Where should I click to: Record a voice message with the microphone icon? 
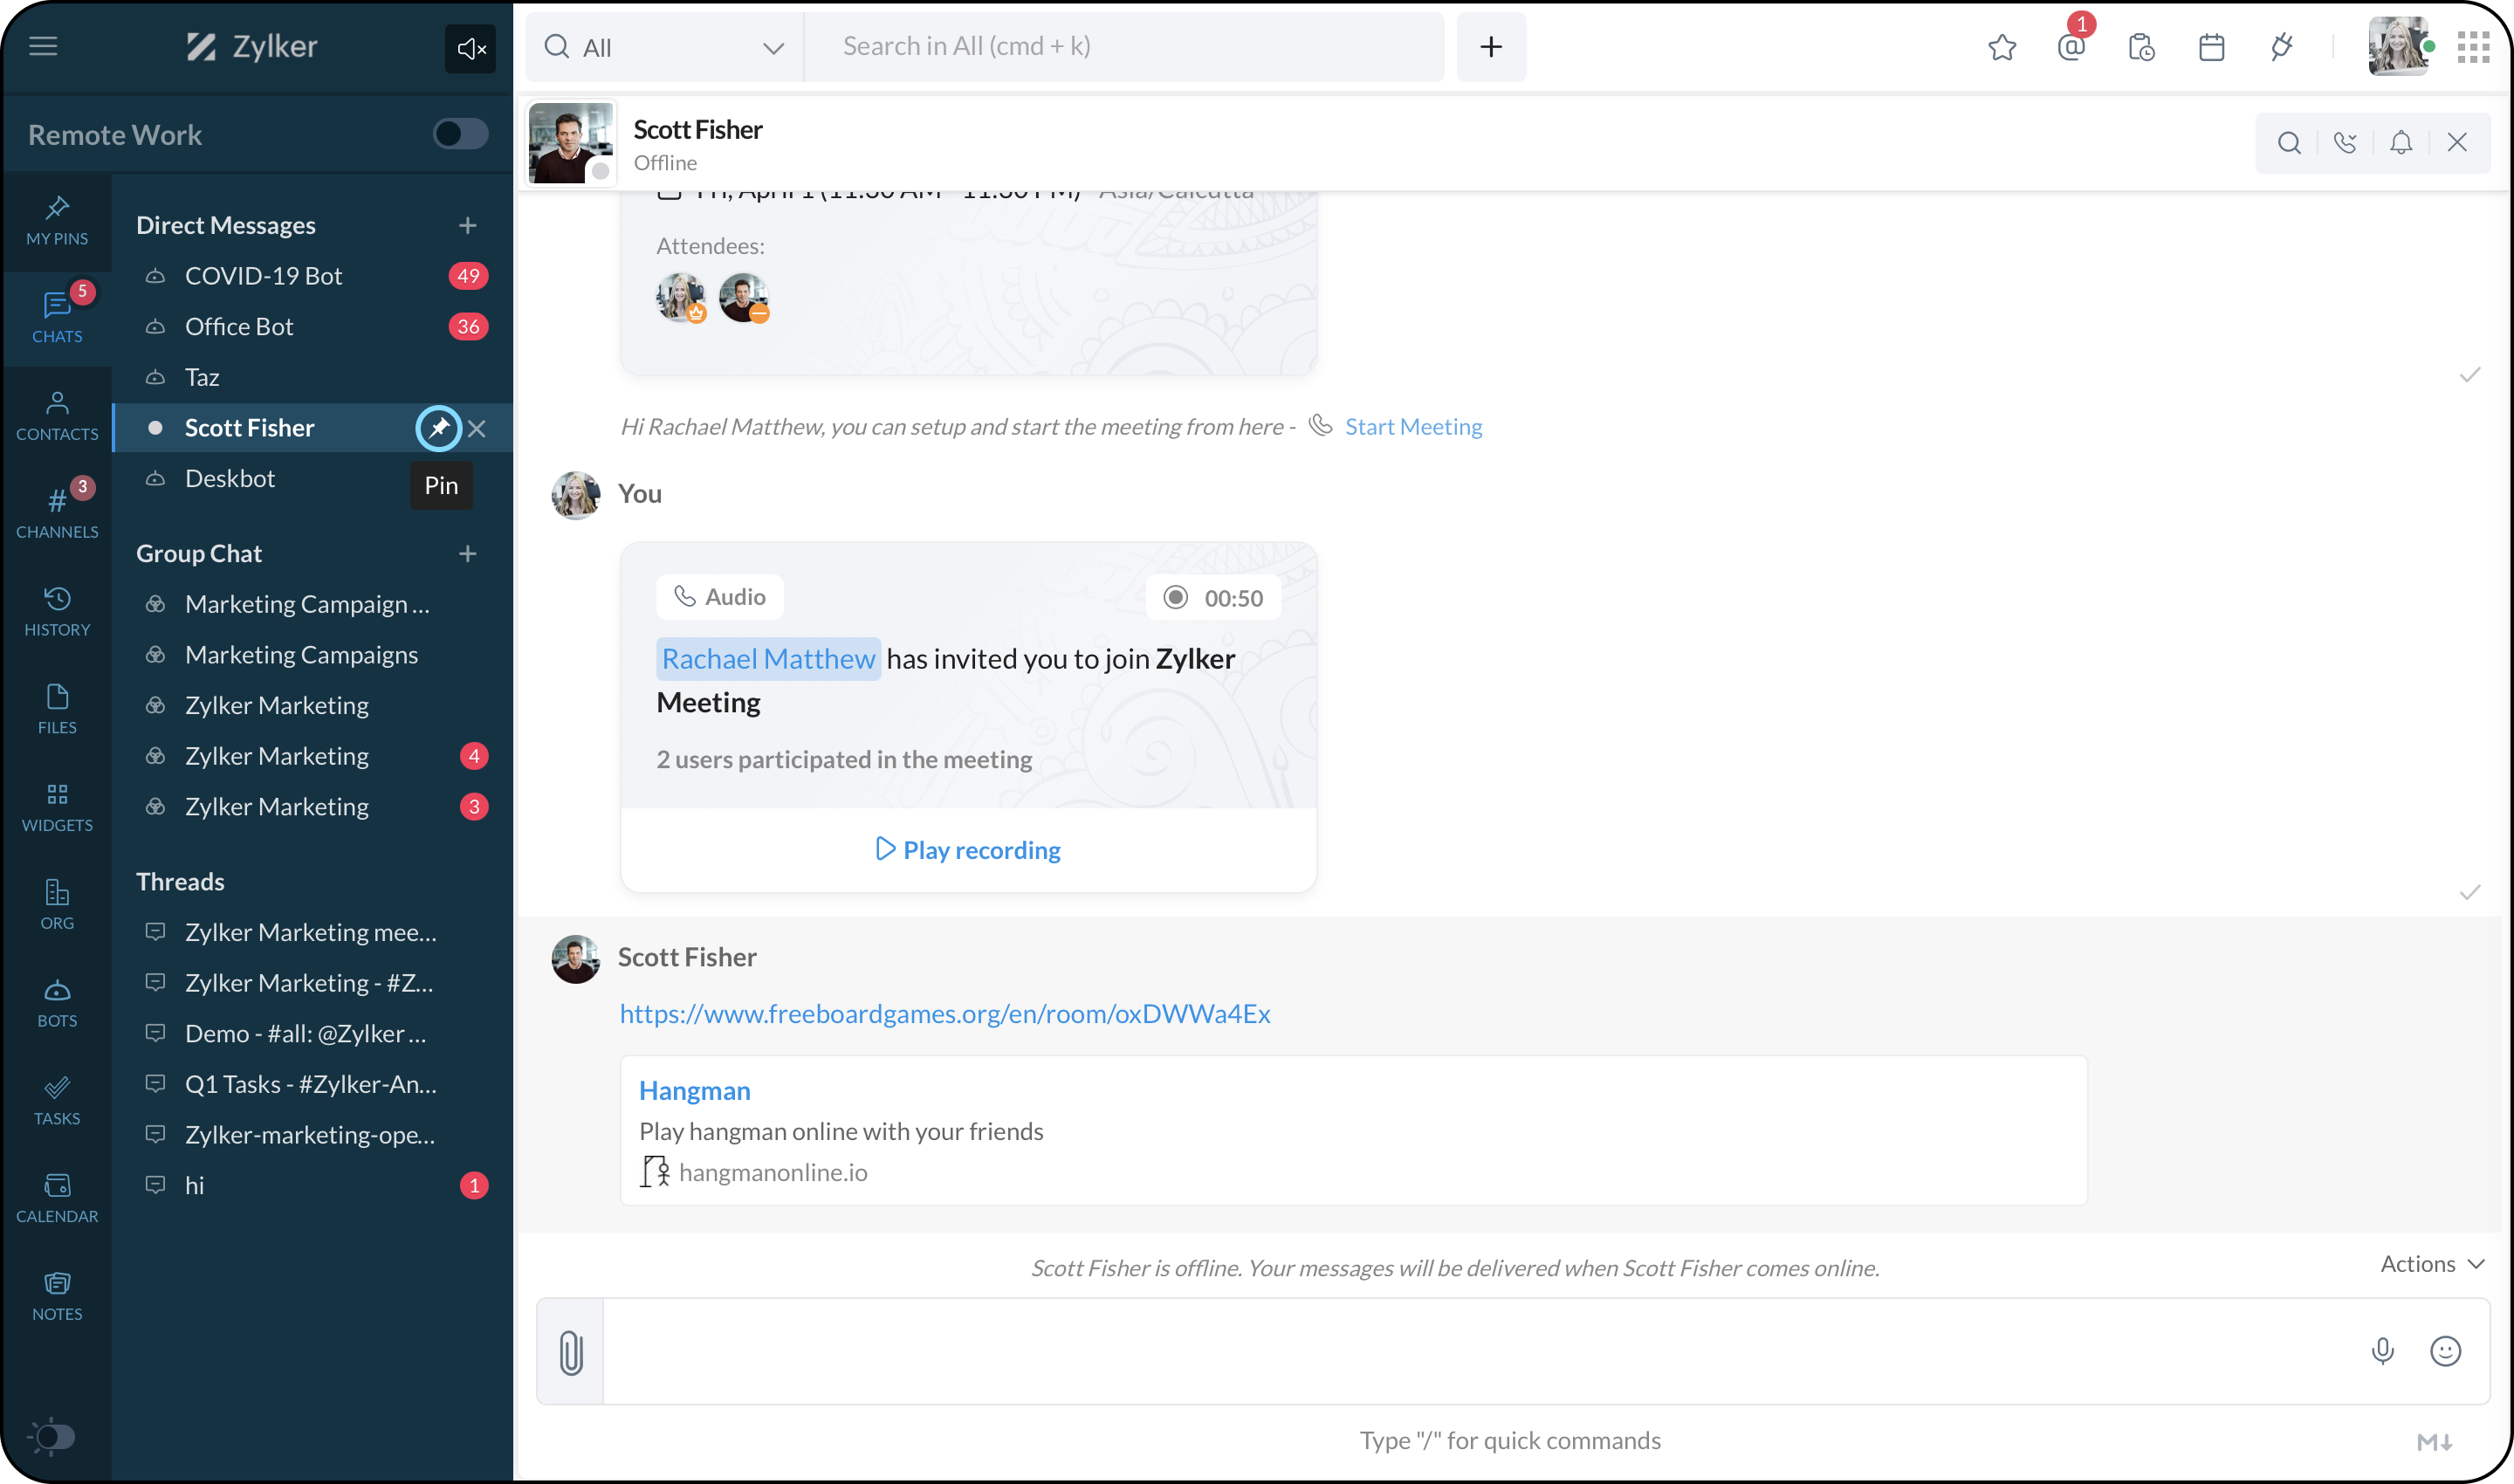tap(2383, 1351)
